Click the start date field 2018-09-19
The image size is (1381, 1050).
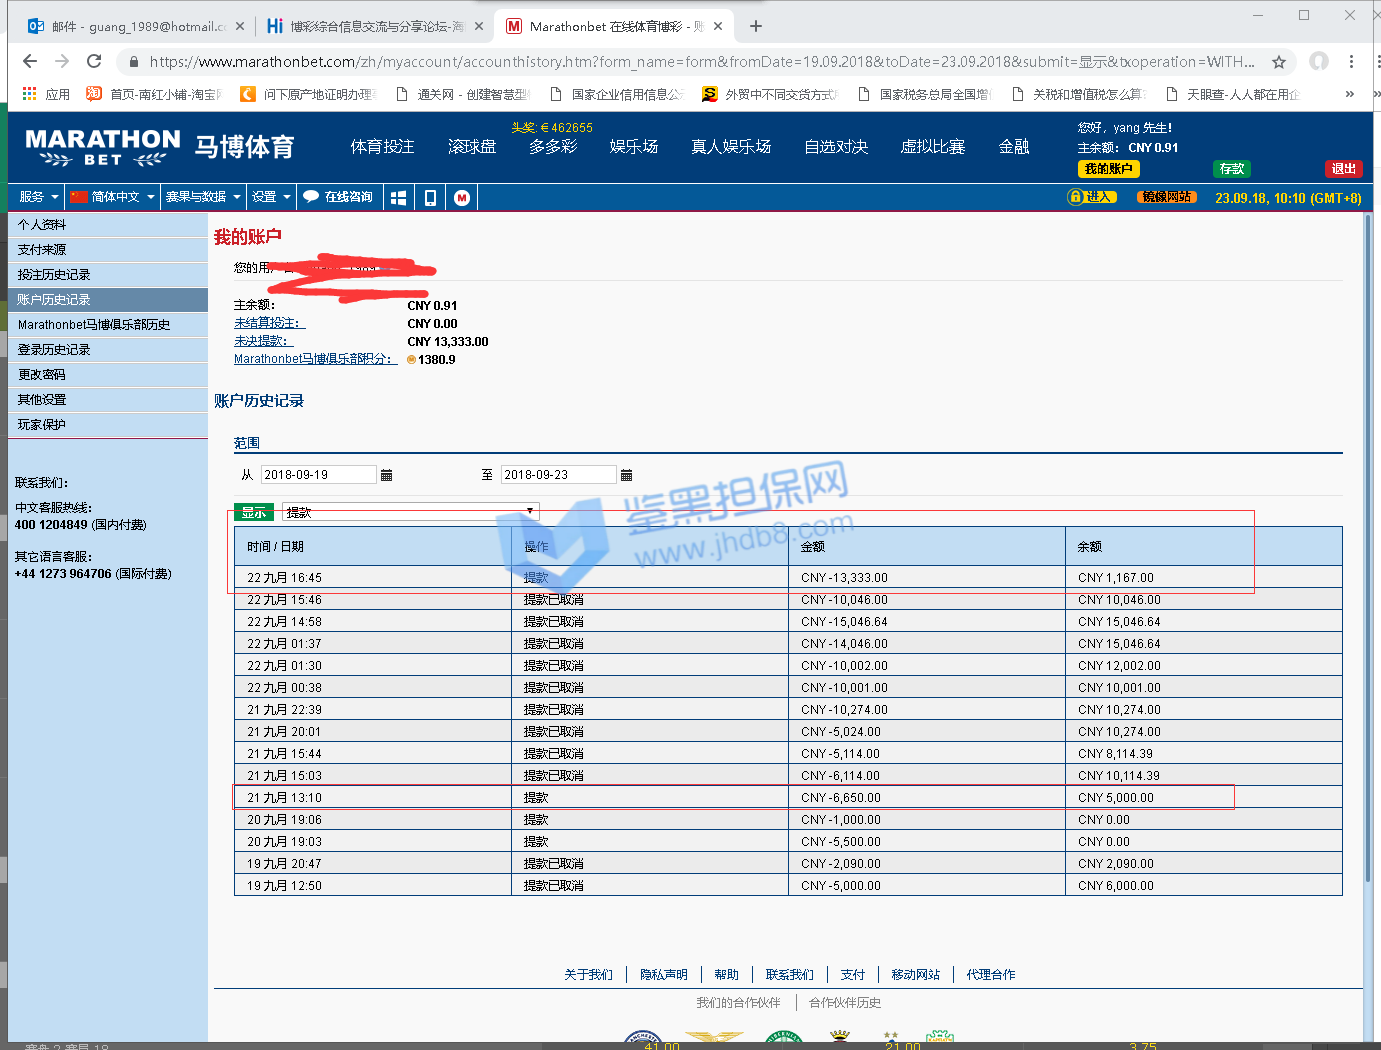[318, 475]
